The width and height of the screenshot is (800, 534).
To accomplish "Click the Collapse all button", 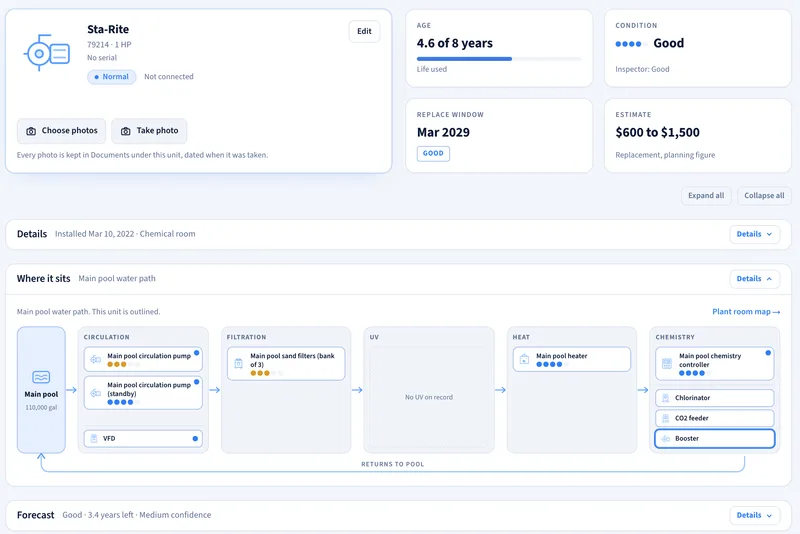I will tap(764, 196).
